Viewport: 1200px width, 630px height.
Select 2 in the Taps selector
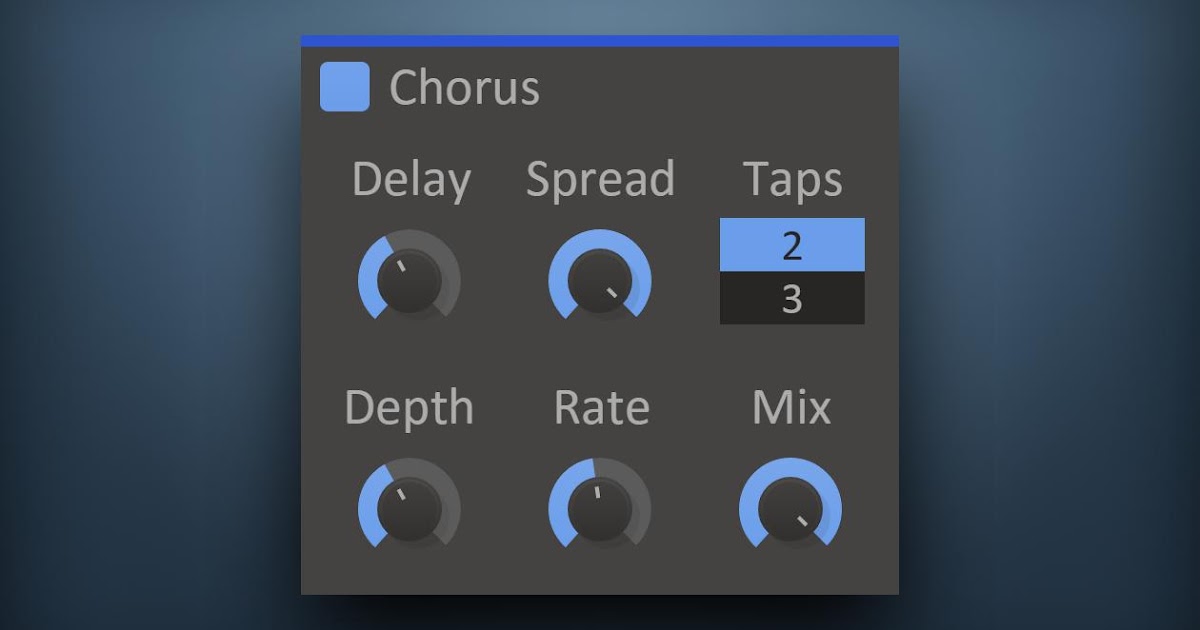point(792,245)
